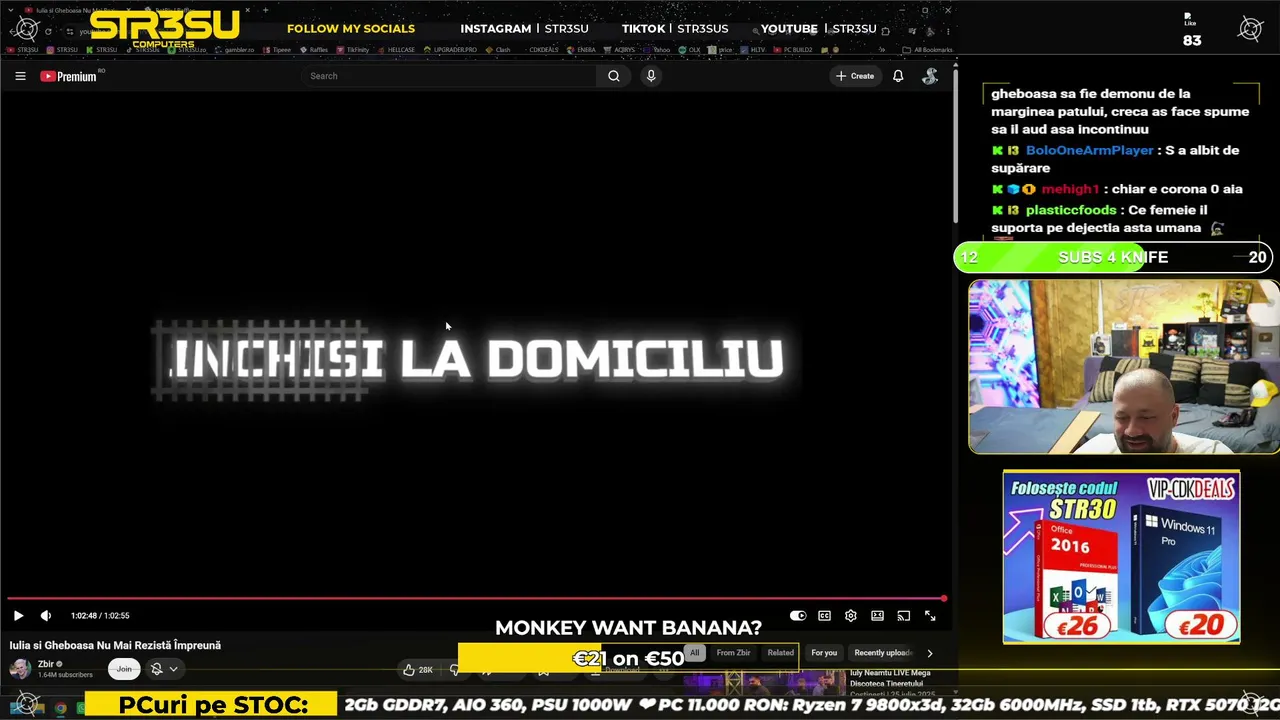
Task: Open the video settings gear
Action: (x=851, y=616)
